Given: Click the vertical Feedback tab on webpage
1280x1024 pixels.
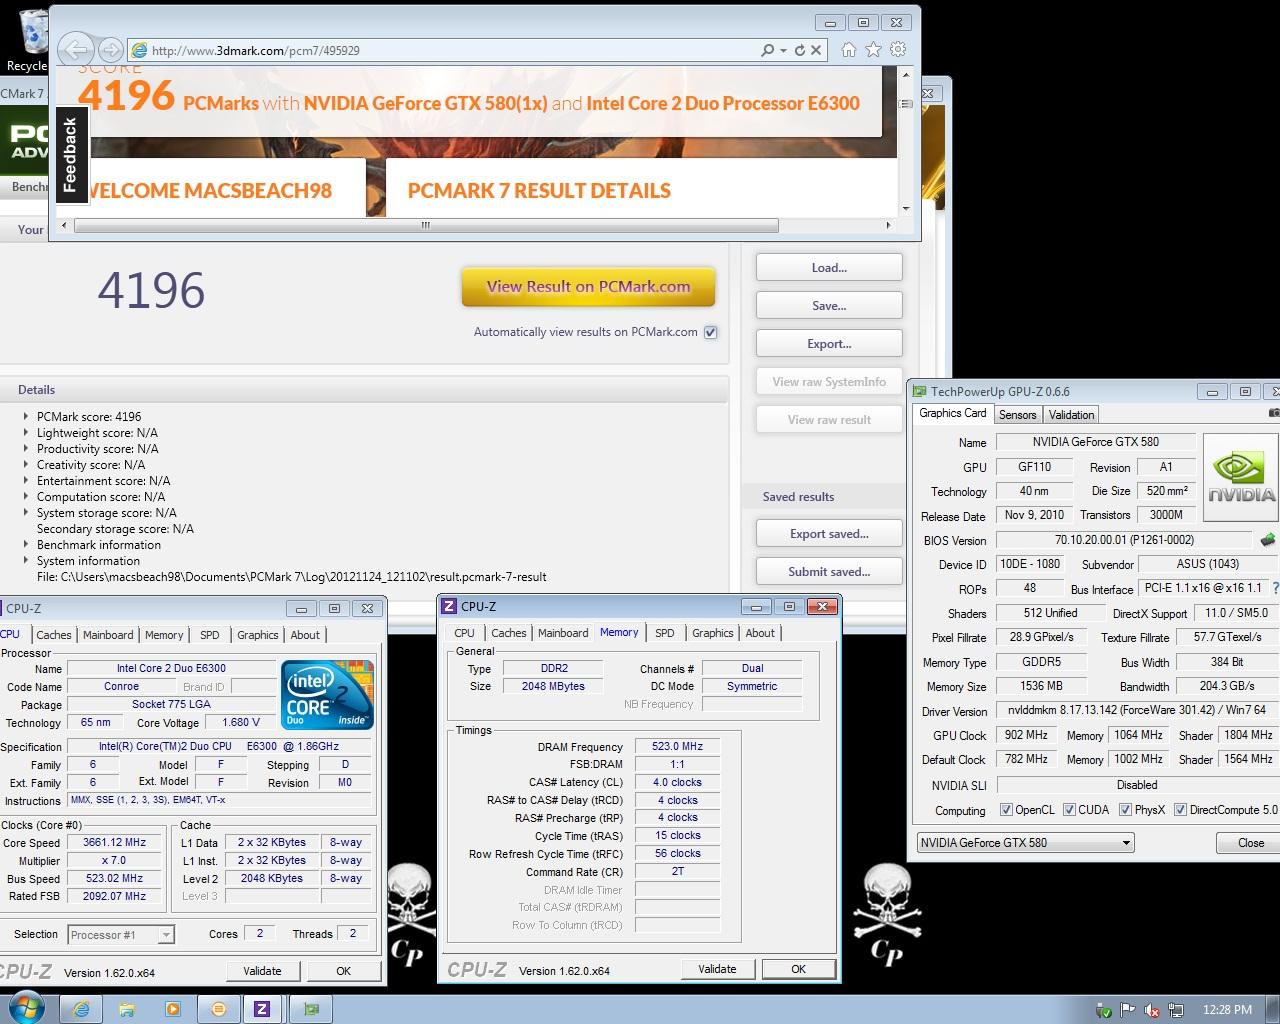Looking at the screenshot, I should click(x=70, y=154).
